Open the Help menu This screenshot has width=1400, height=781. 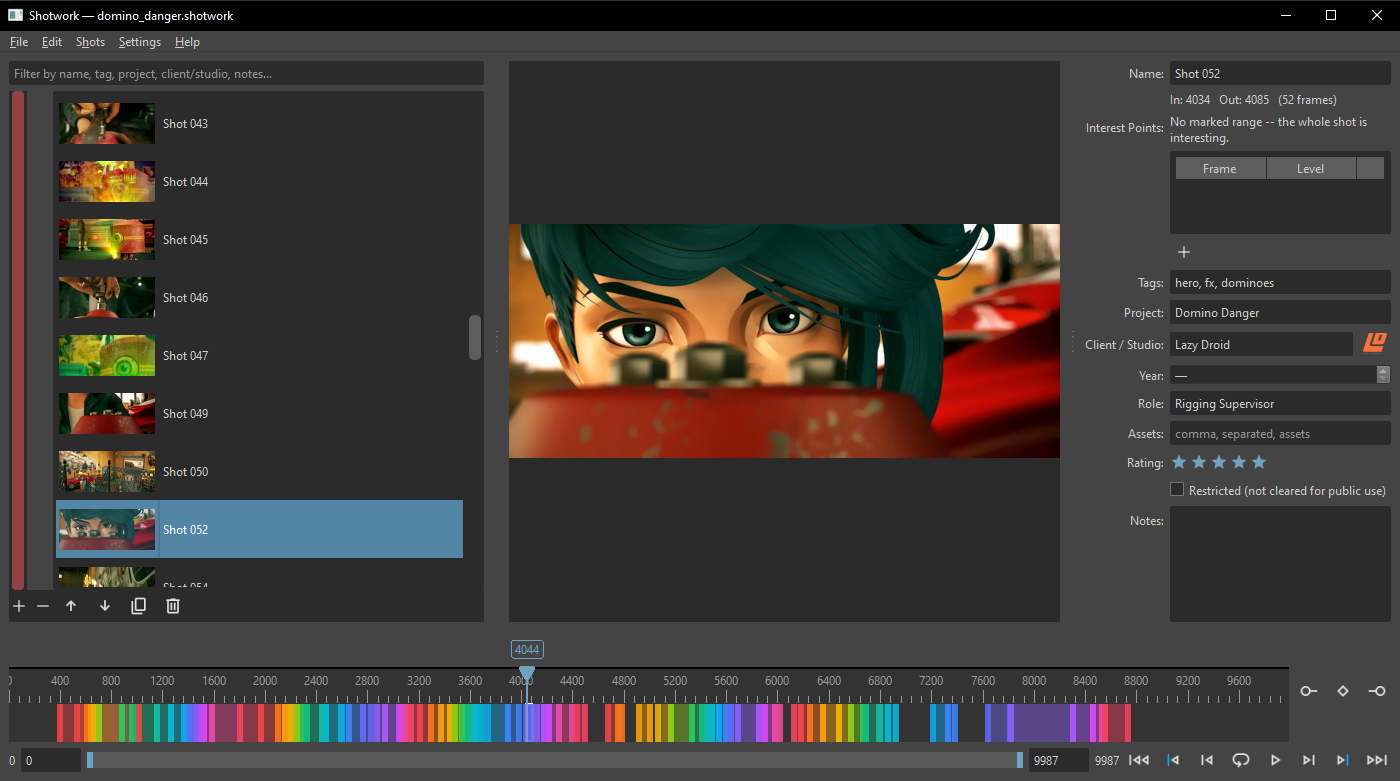187,42
